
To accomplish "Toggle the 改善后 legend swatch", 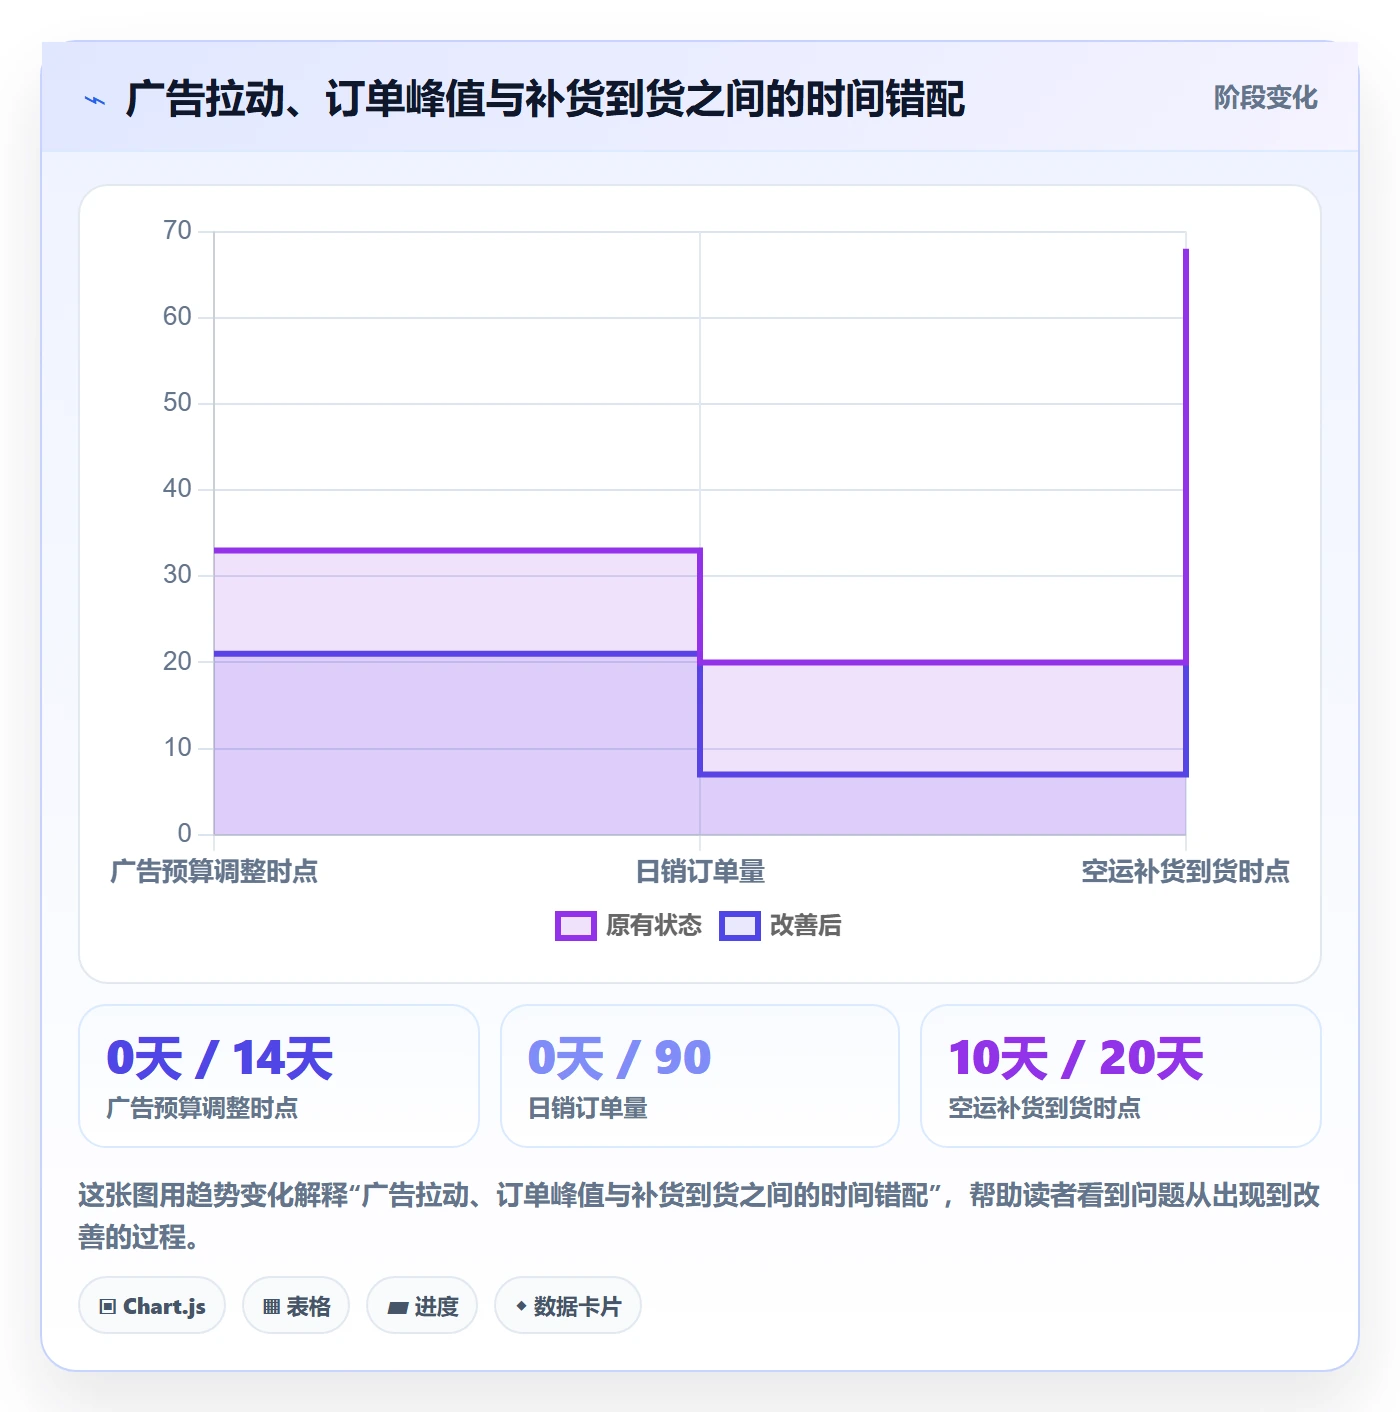I will pyautogui.click(x=740, y=926).
